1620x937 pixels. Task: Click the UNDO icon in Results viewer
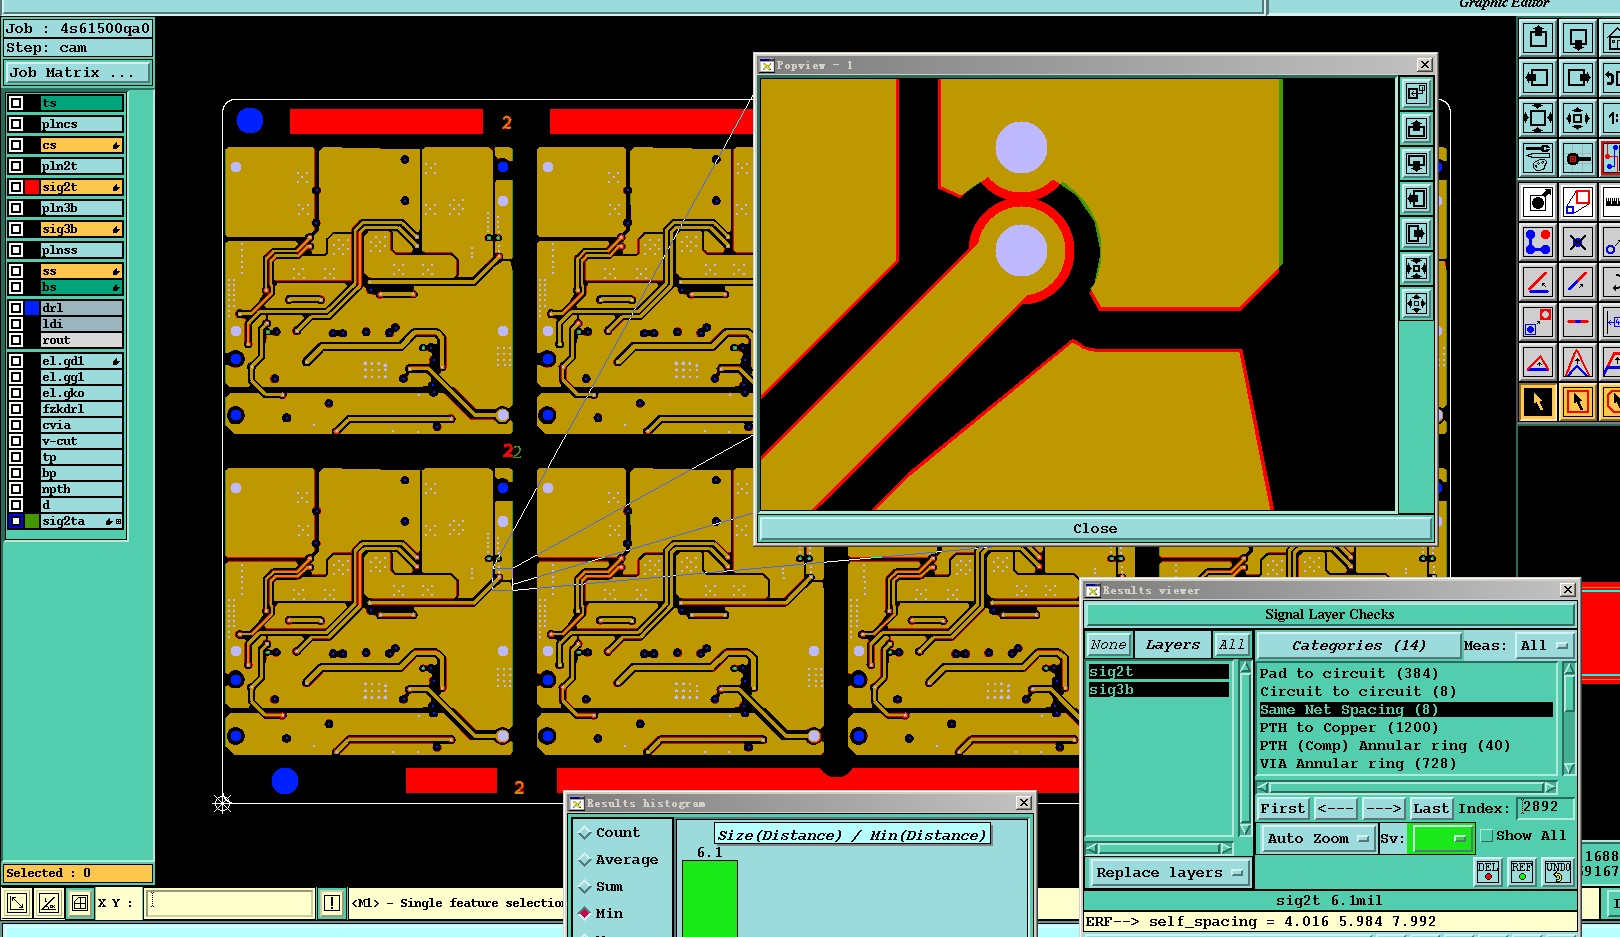coord(1558,872)
